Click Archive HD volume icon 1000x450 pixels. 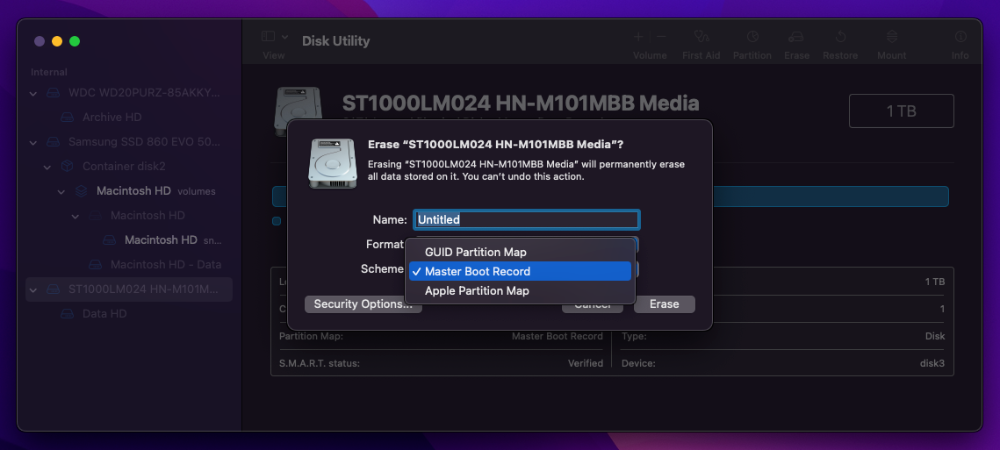[67, 117]
